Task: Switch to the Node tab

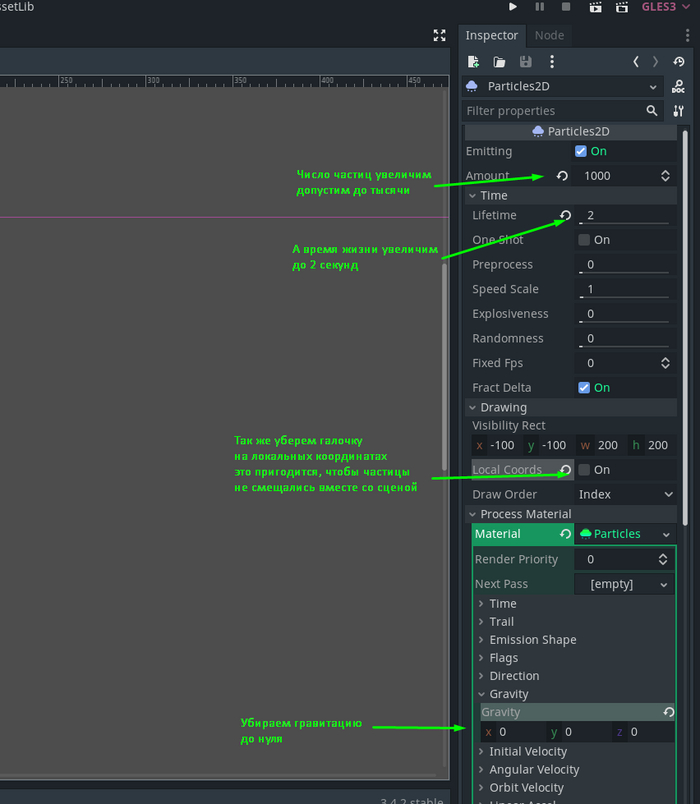Action: point(549,35)
